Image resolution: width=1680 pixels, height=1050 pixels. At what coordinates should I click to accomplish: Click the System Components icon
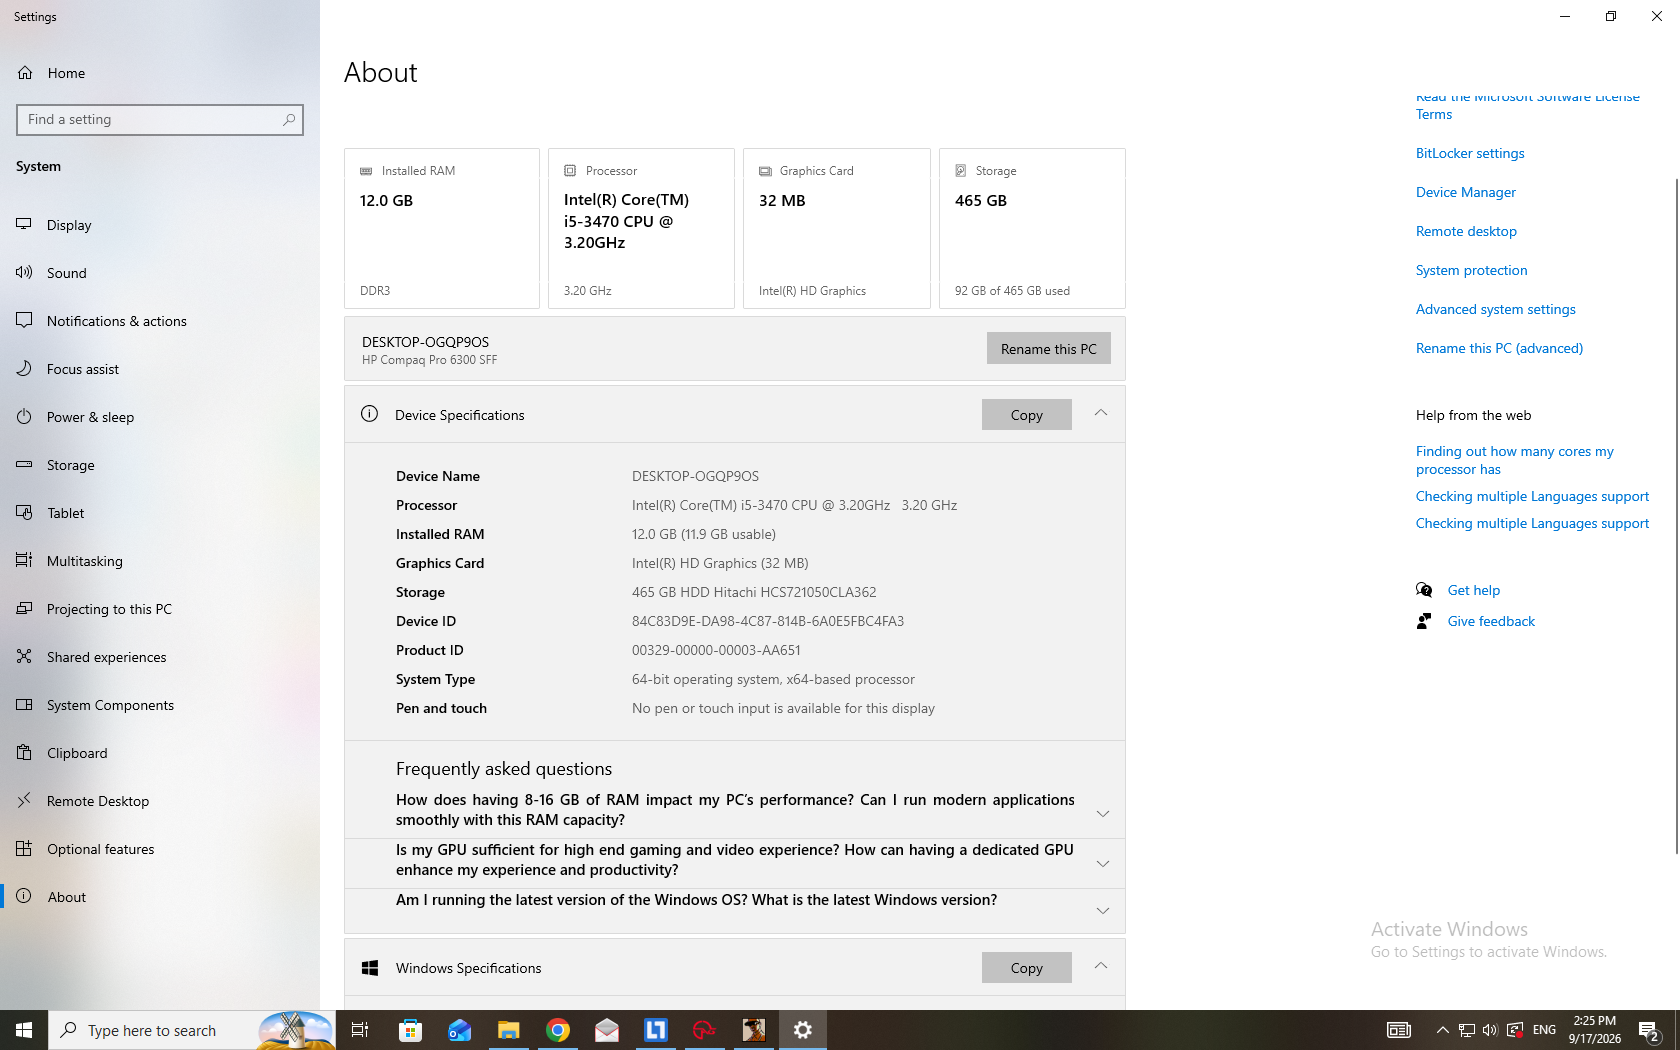tap(24, 704)
